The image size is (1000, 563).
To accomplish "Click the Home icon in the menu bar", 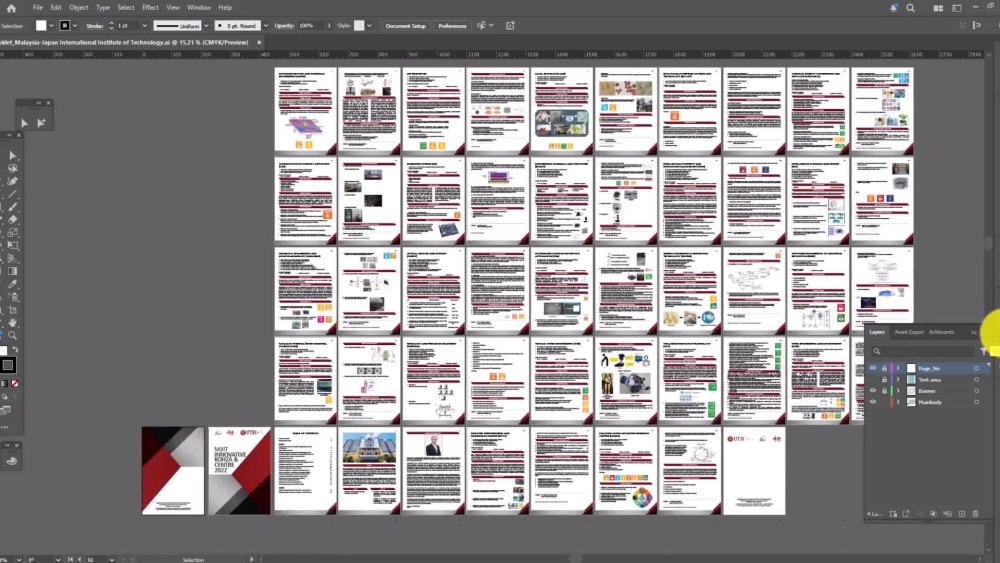I will (x=11, y=8).
